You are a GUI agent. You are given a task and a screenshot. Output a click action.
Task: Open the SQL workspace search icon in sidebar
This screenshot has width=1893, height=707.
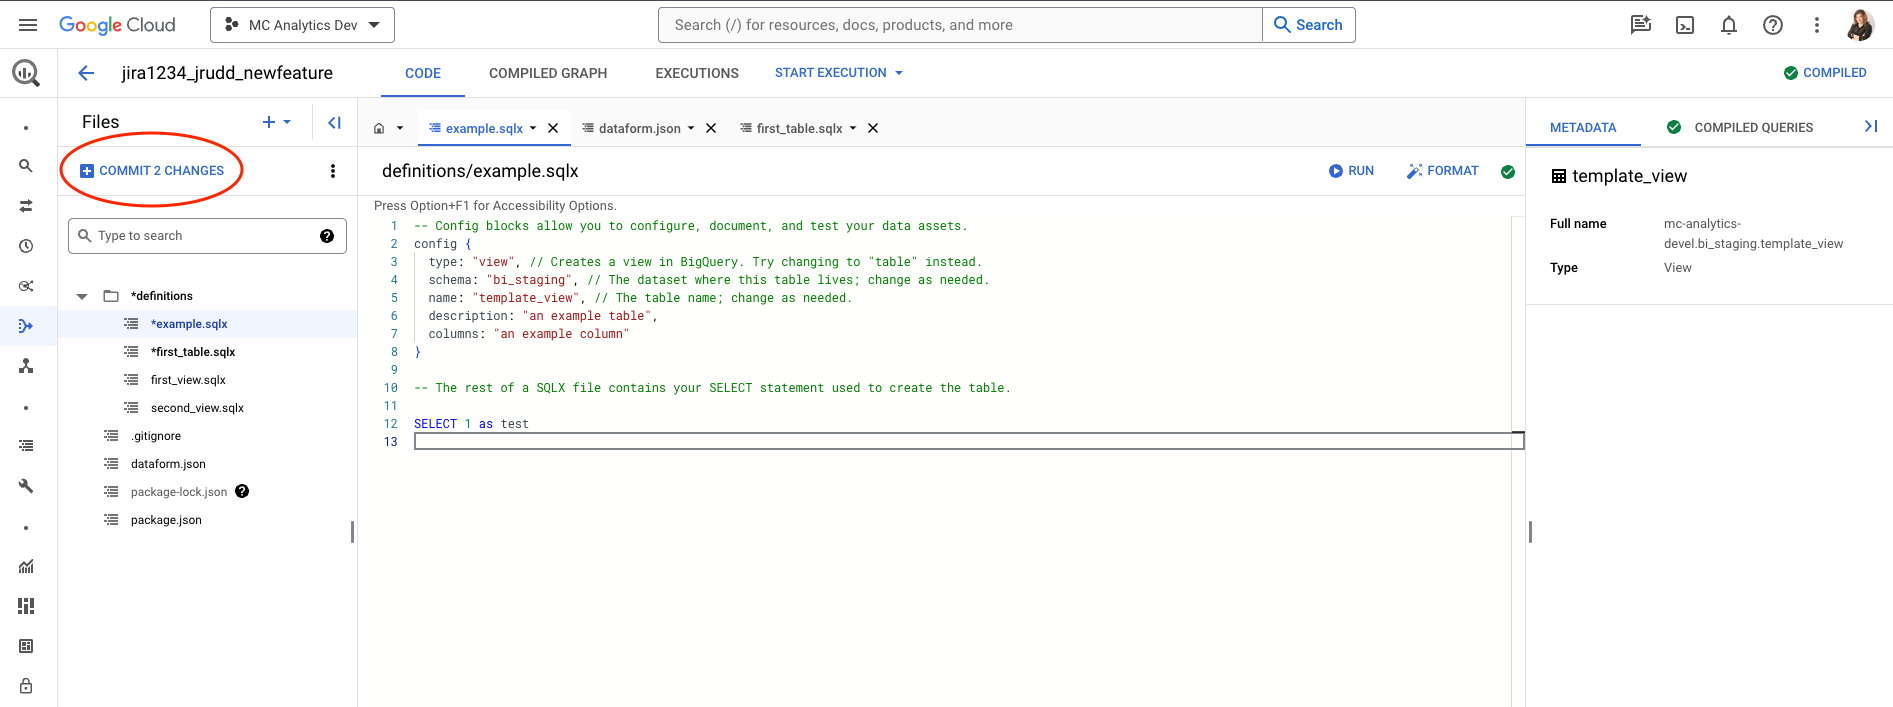click(x=26, y=166)
